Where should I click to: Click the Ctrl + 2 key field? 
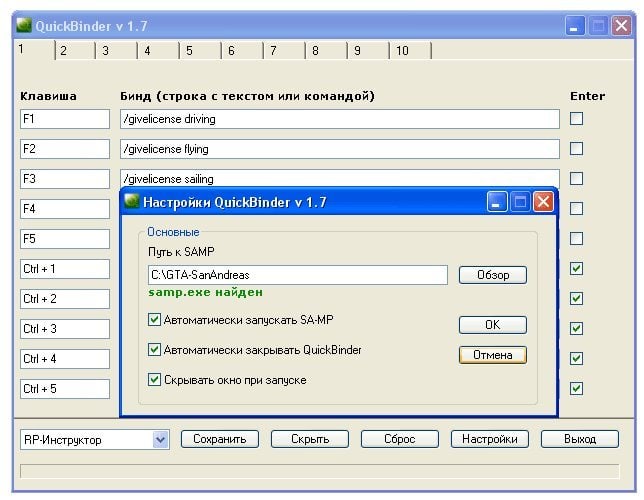(65, 299)
